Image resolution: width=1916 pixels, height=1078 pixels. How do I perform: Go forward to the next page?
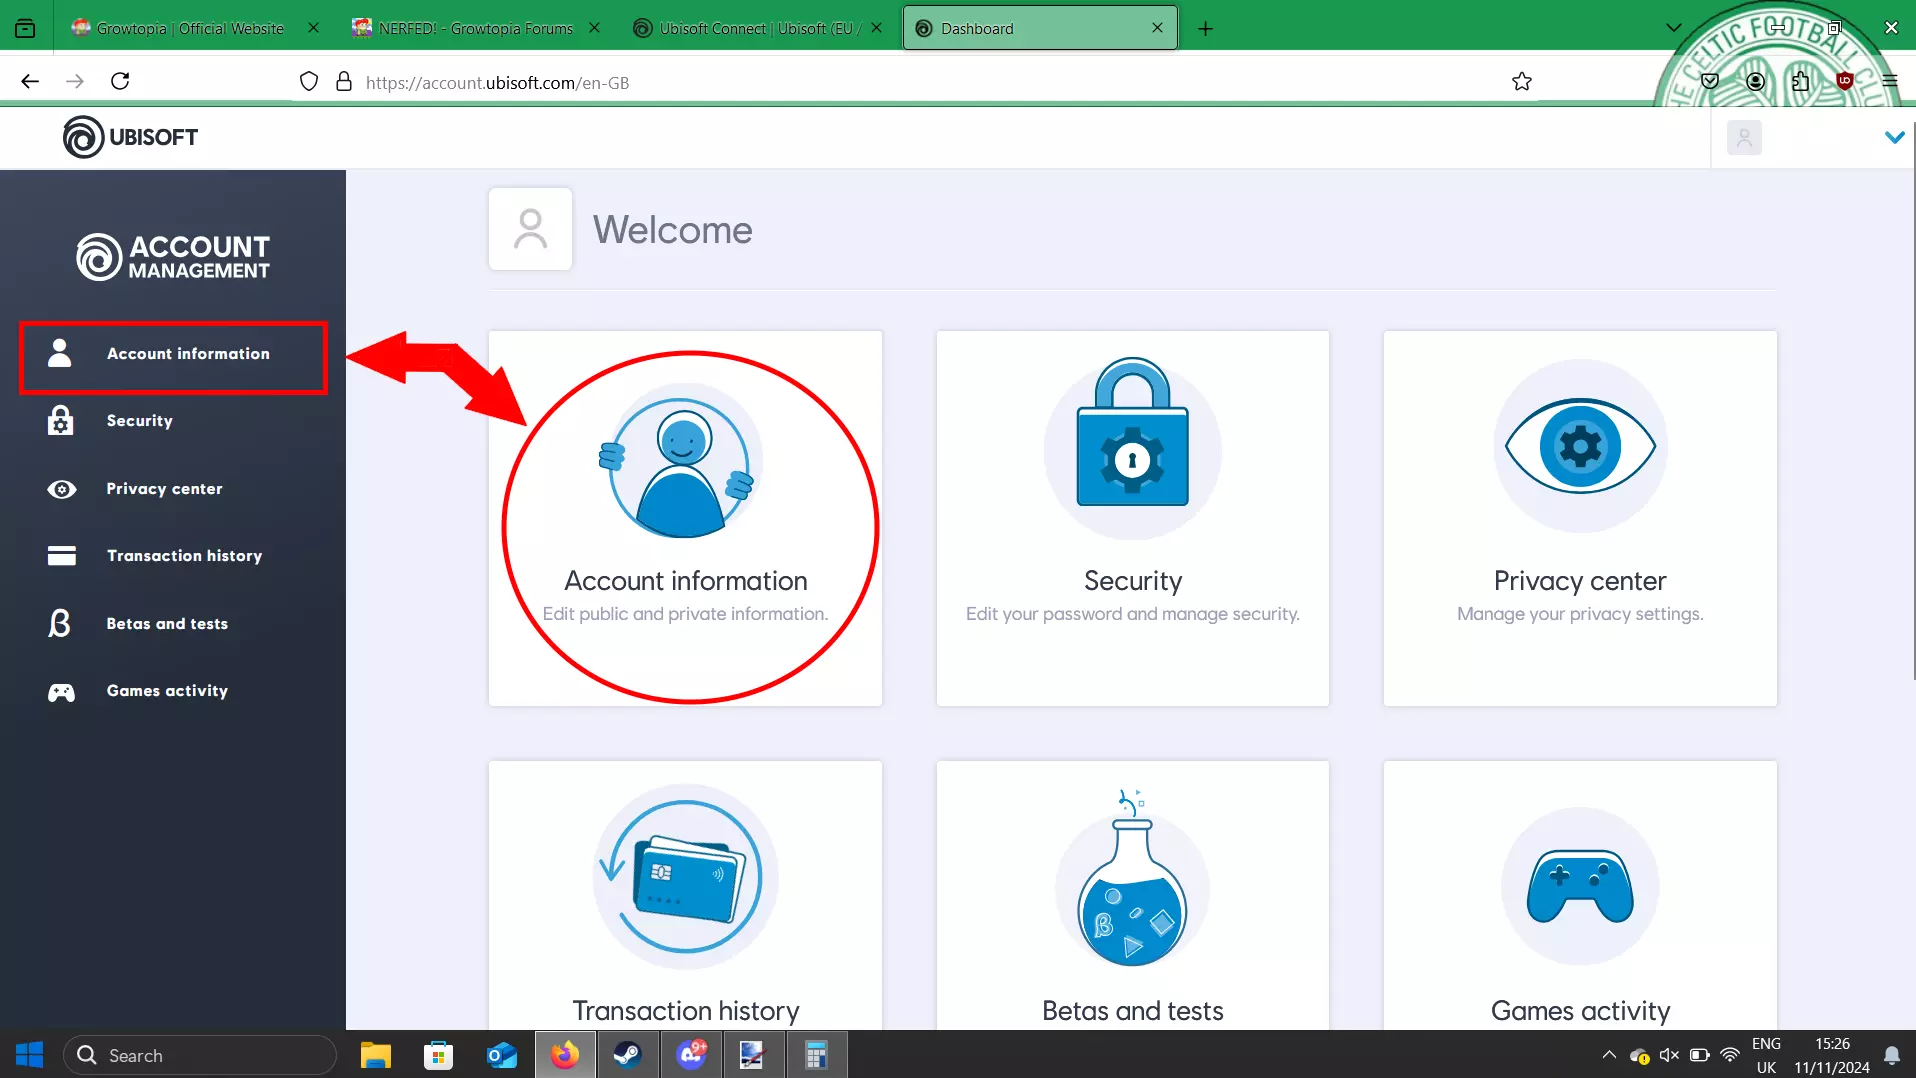click(x=75, y=82)
